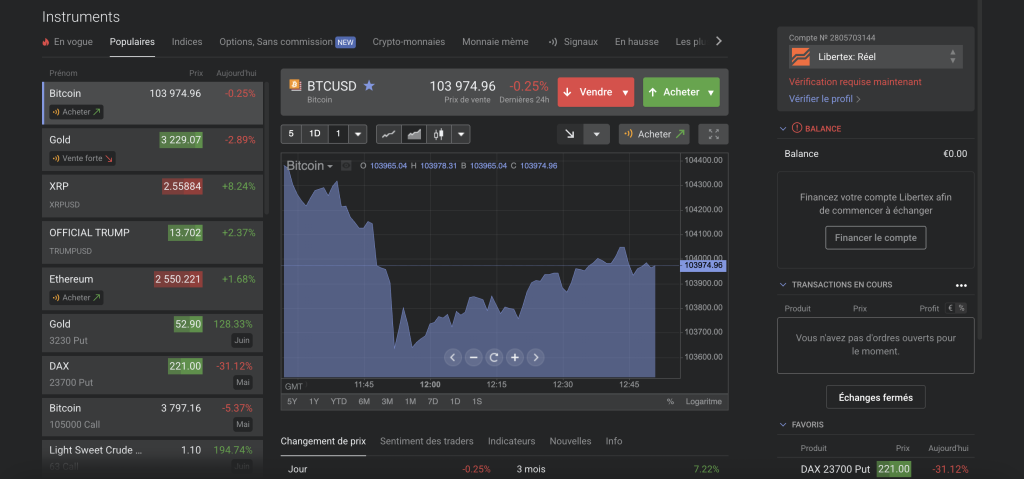The height and width of the screenshot is (479, 1024).
Task: Switch to the Crypto-monnaies tab
Action: [x=409, y=42]
